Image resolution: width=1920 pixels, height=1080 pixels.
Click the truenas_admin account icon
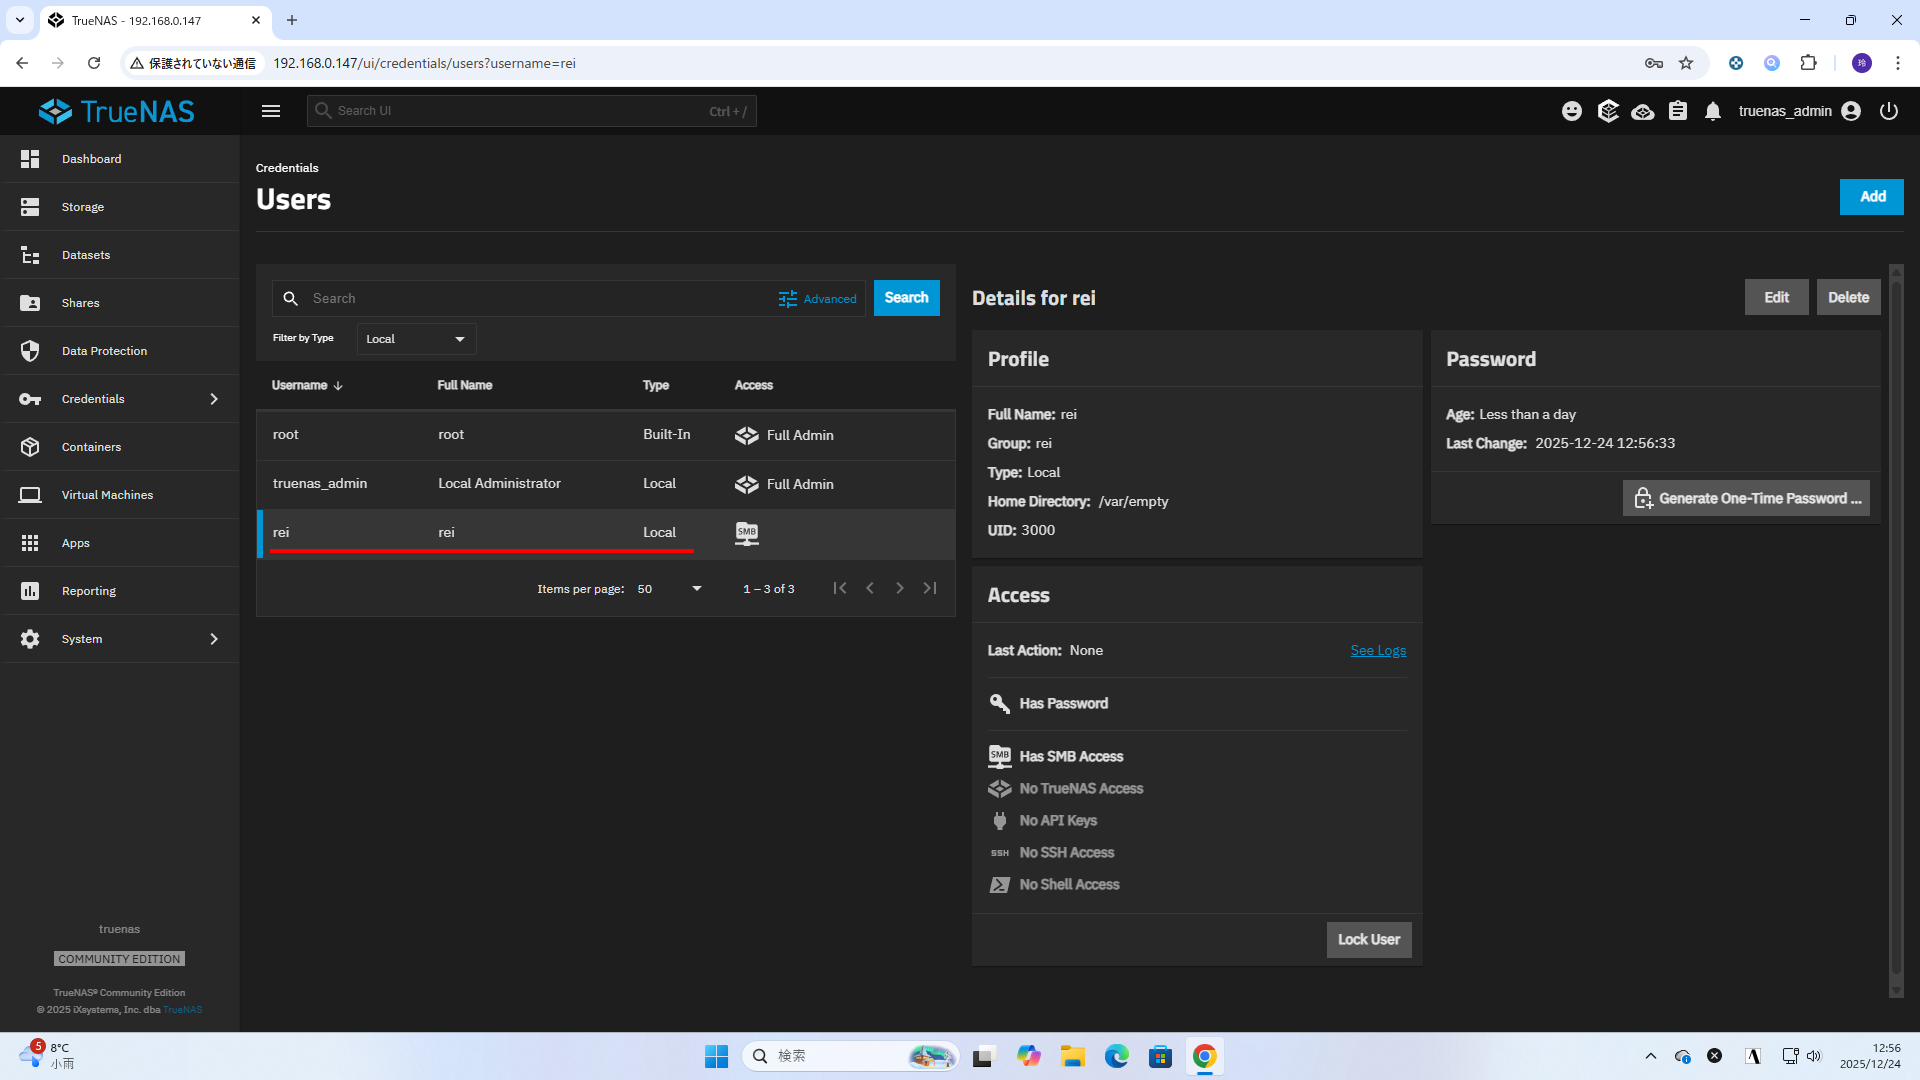1851,111
